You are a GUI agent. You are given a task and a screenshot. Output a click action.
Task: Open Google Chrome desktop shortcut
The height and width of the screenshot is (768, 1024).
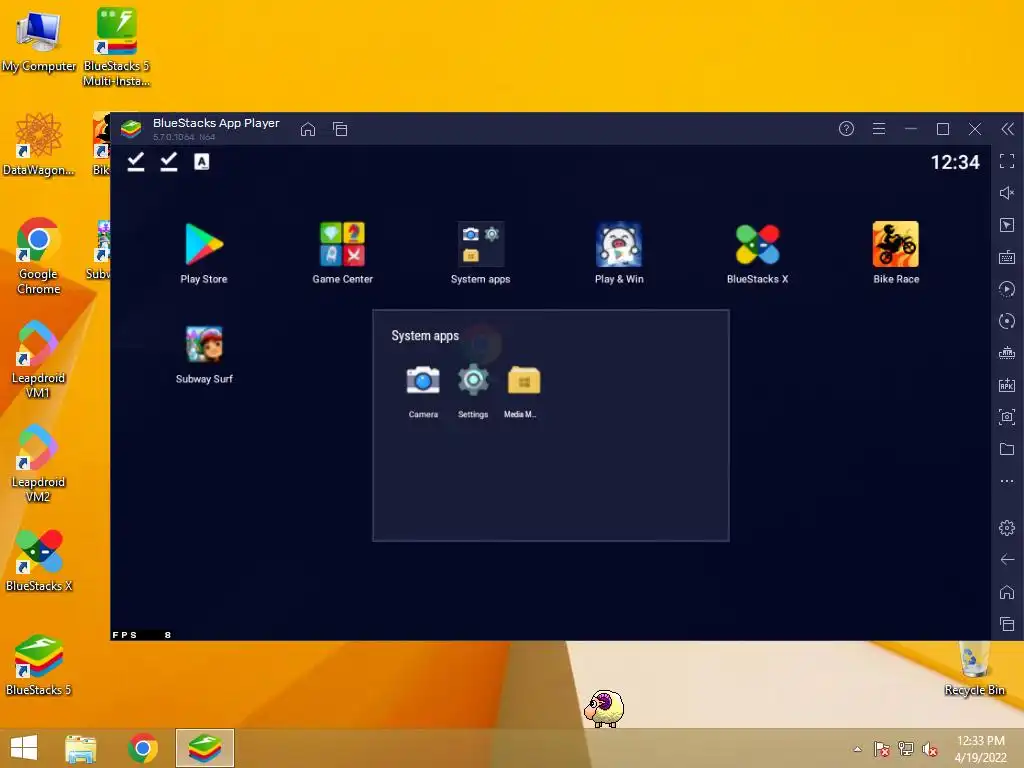39,255
